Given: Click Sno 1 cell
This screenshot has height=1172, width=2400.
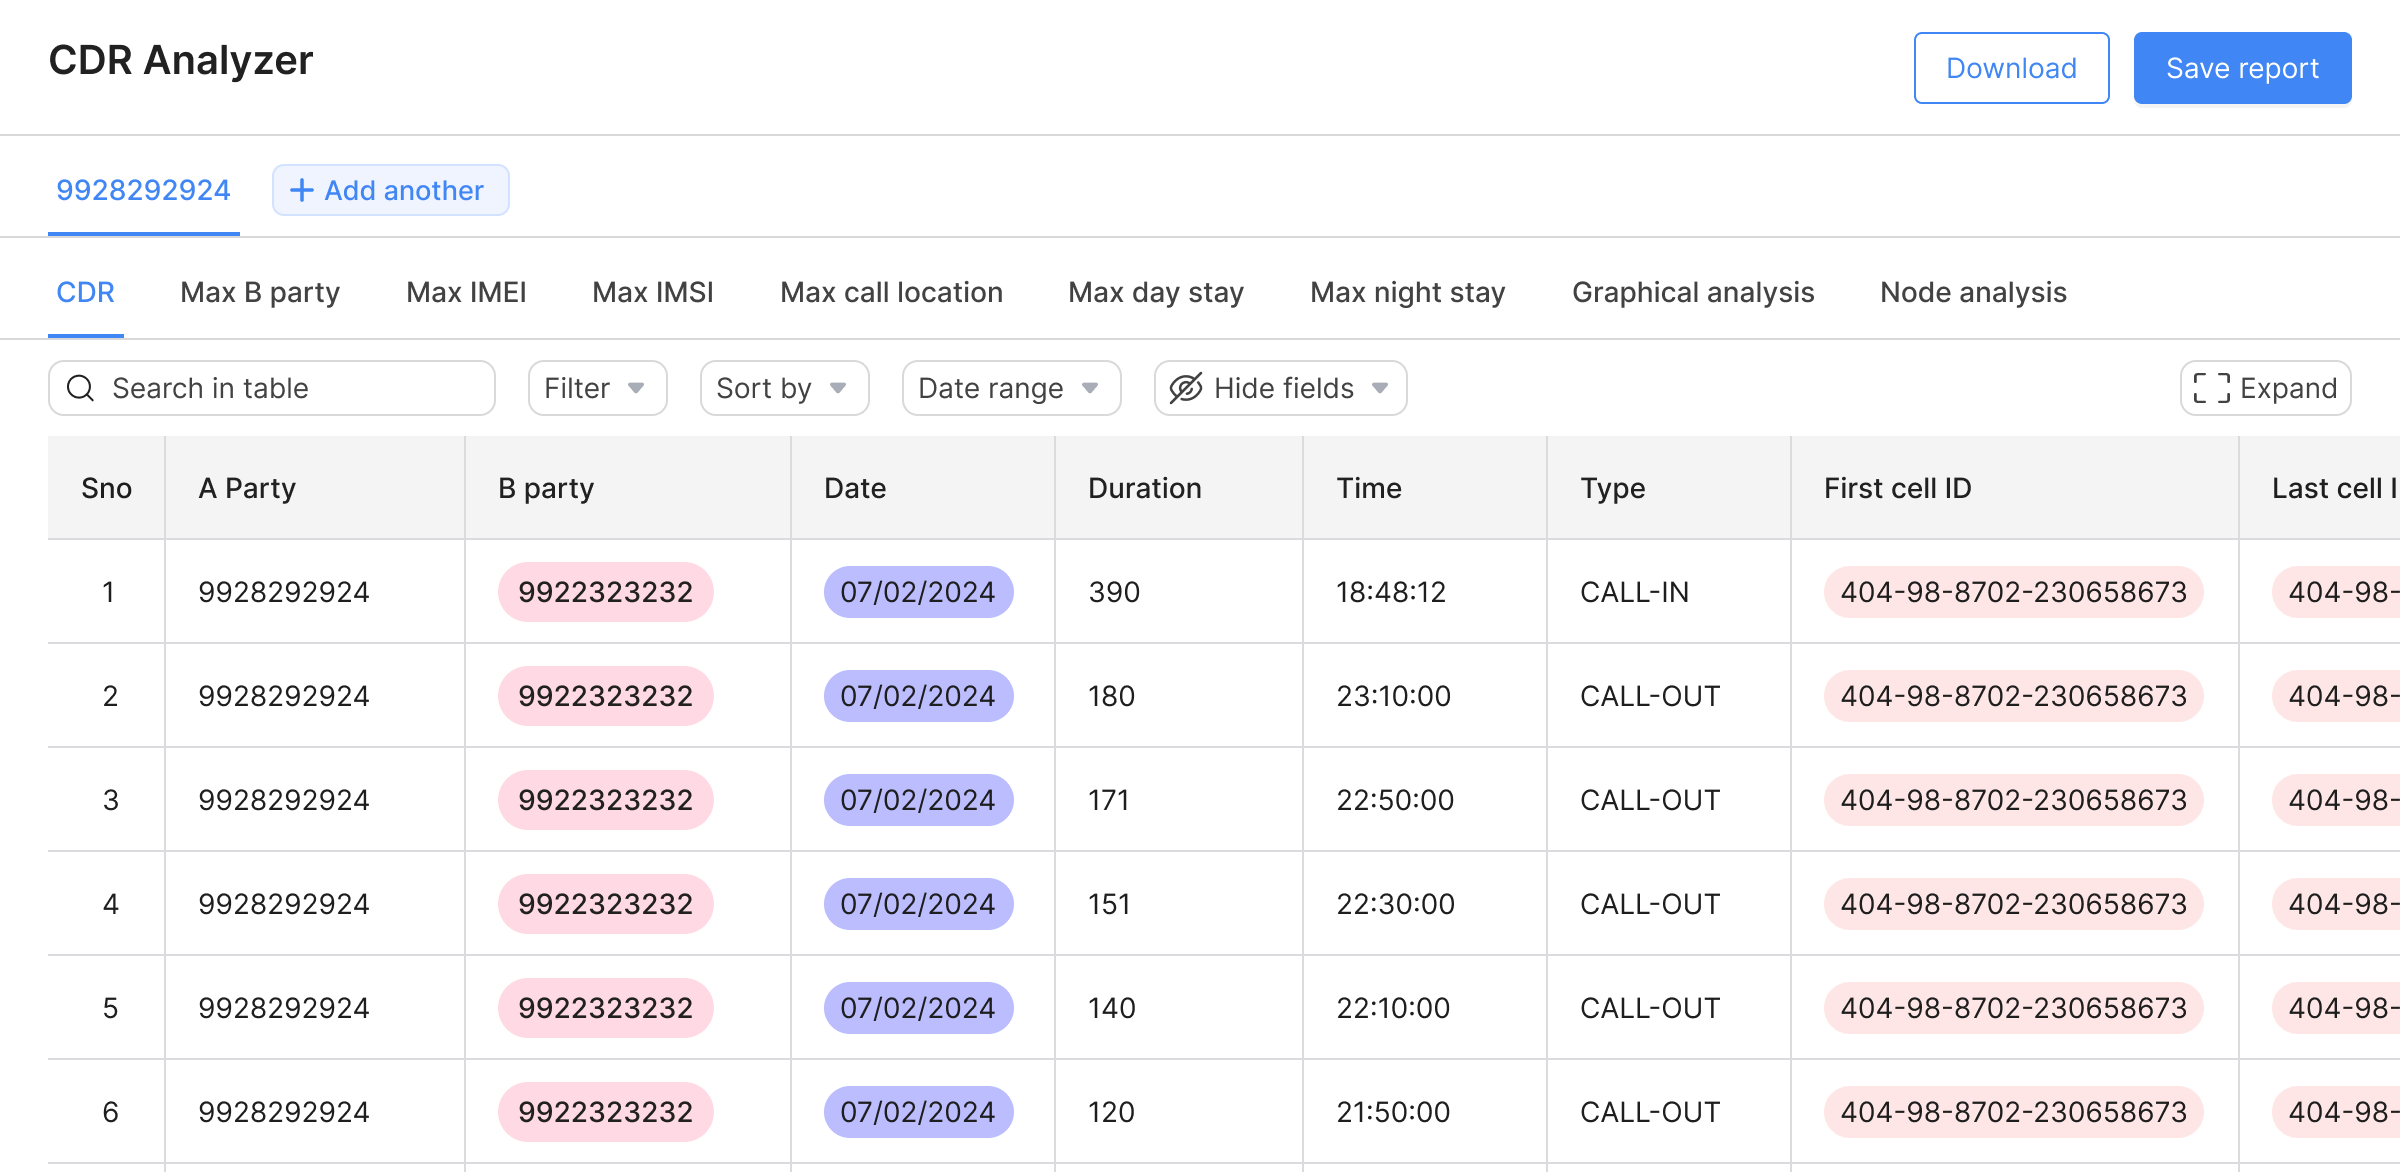Looking at the screenshot, I should tap(108, 592).
